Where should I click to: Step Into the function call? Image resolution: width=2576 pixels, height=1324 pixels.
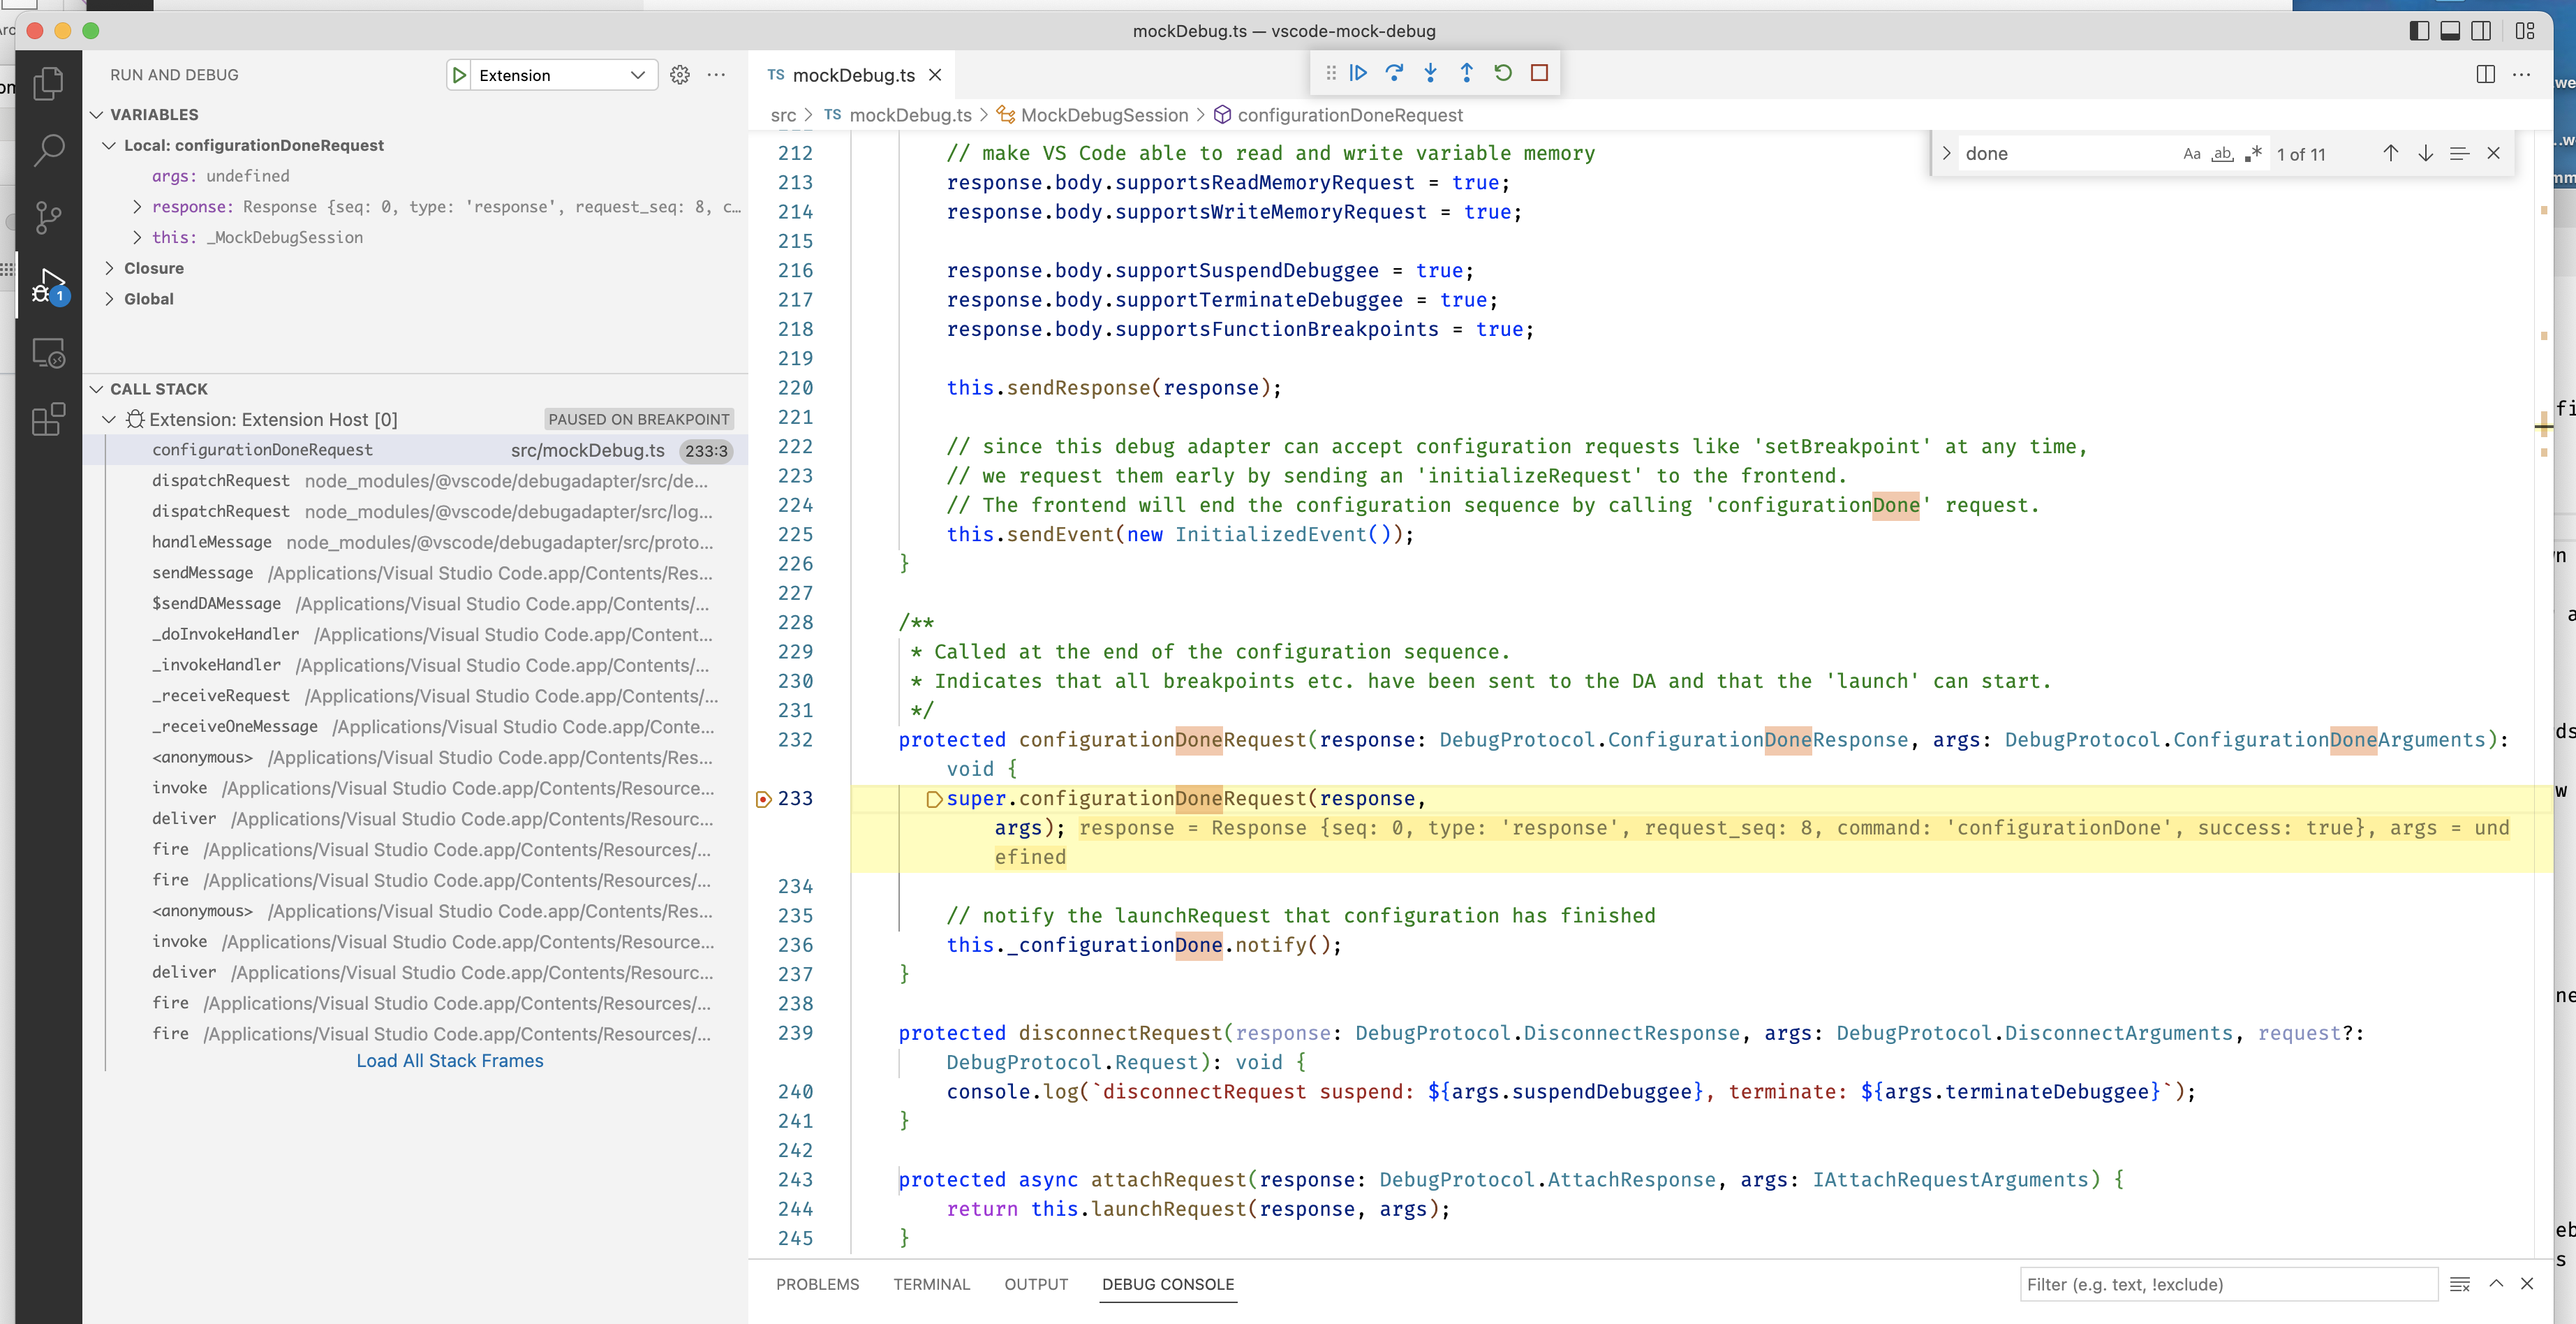1430,72
